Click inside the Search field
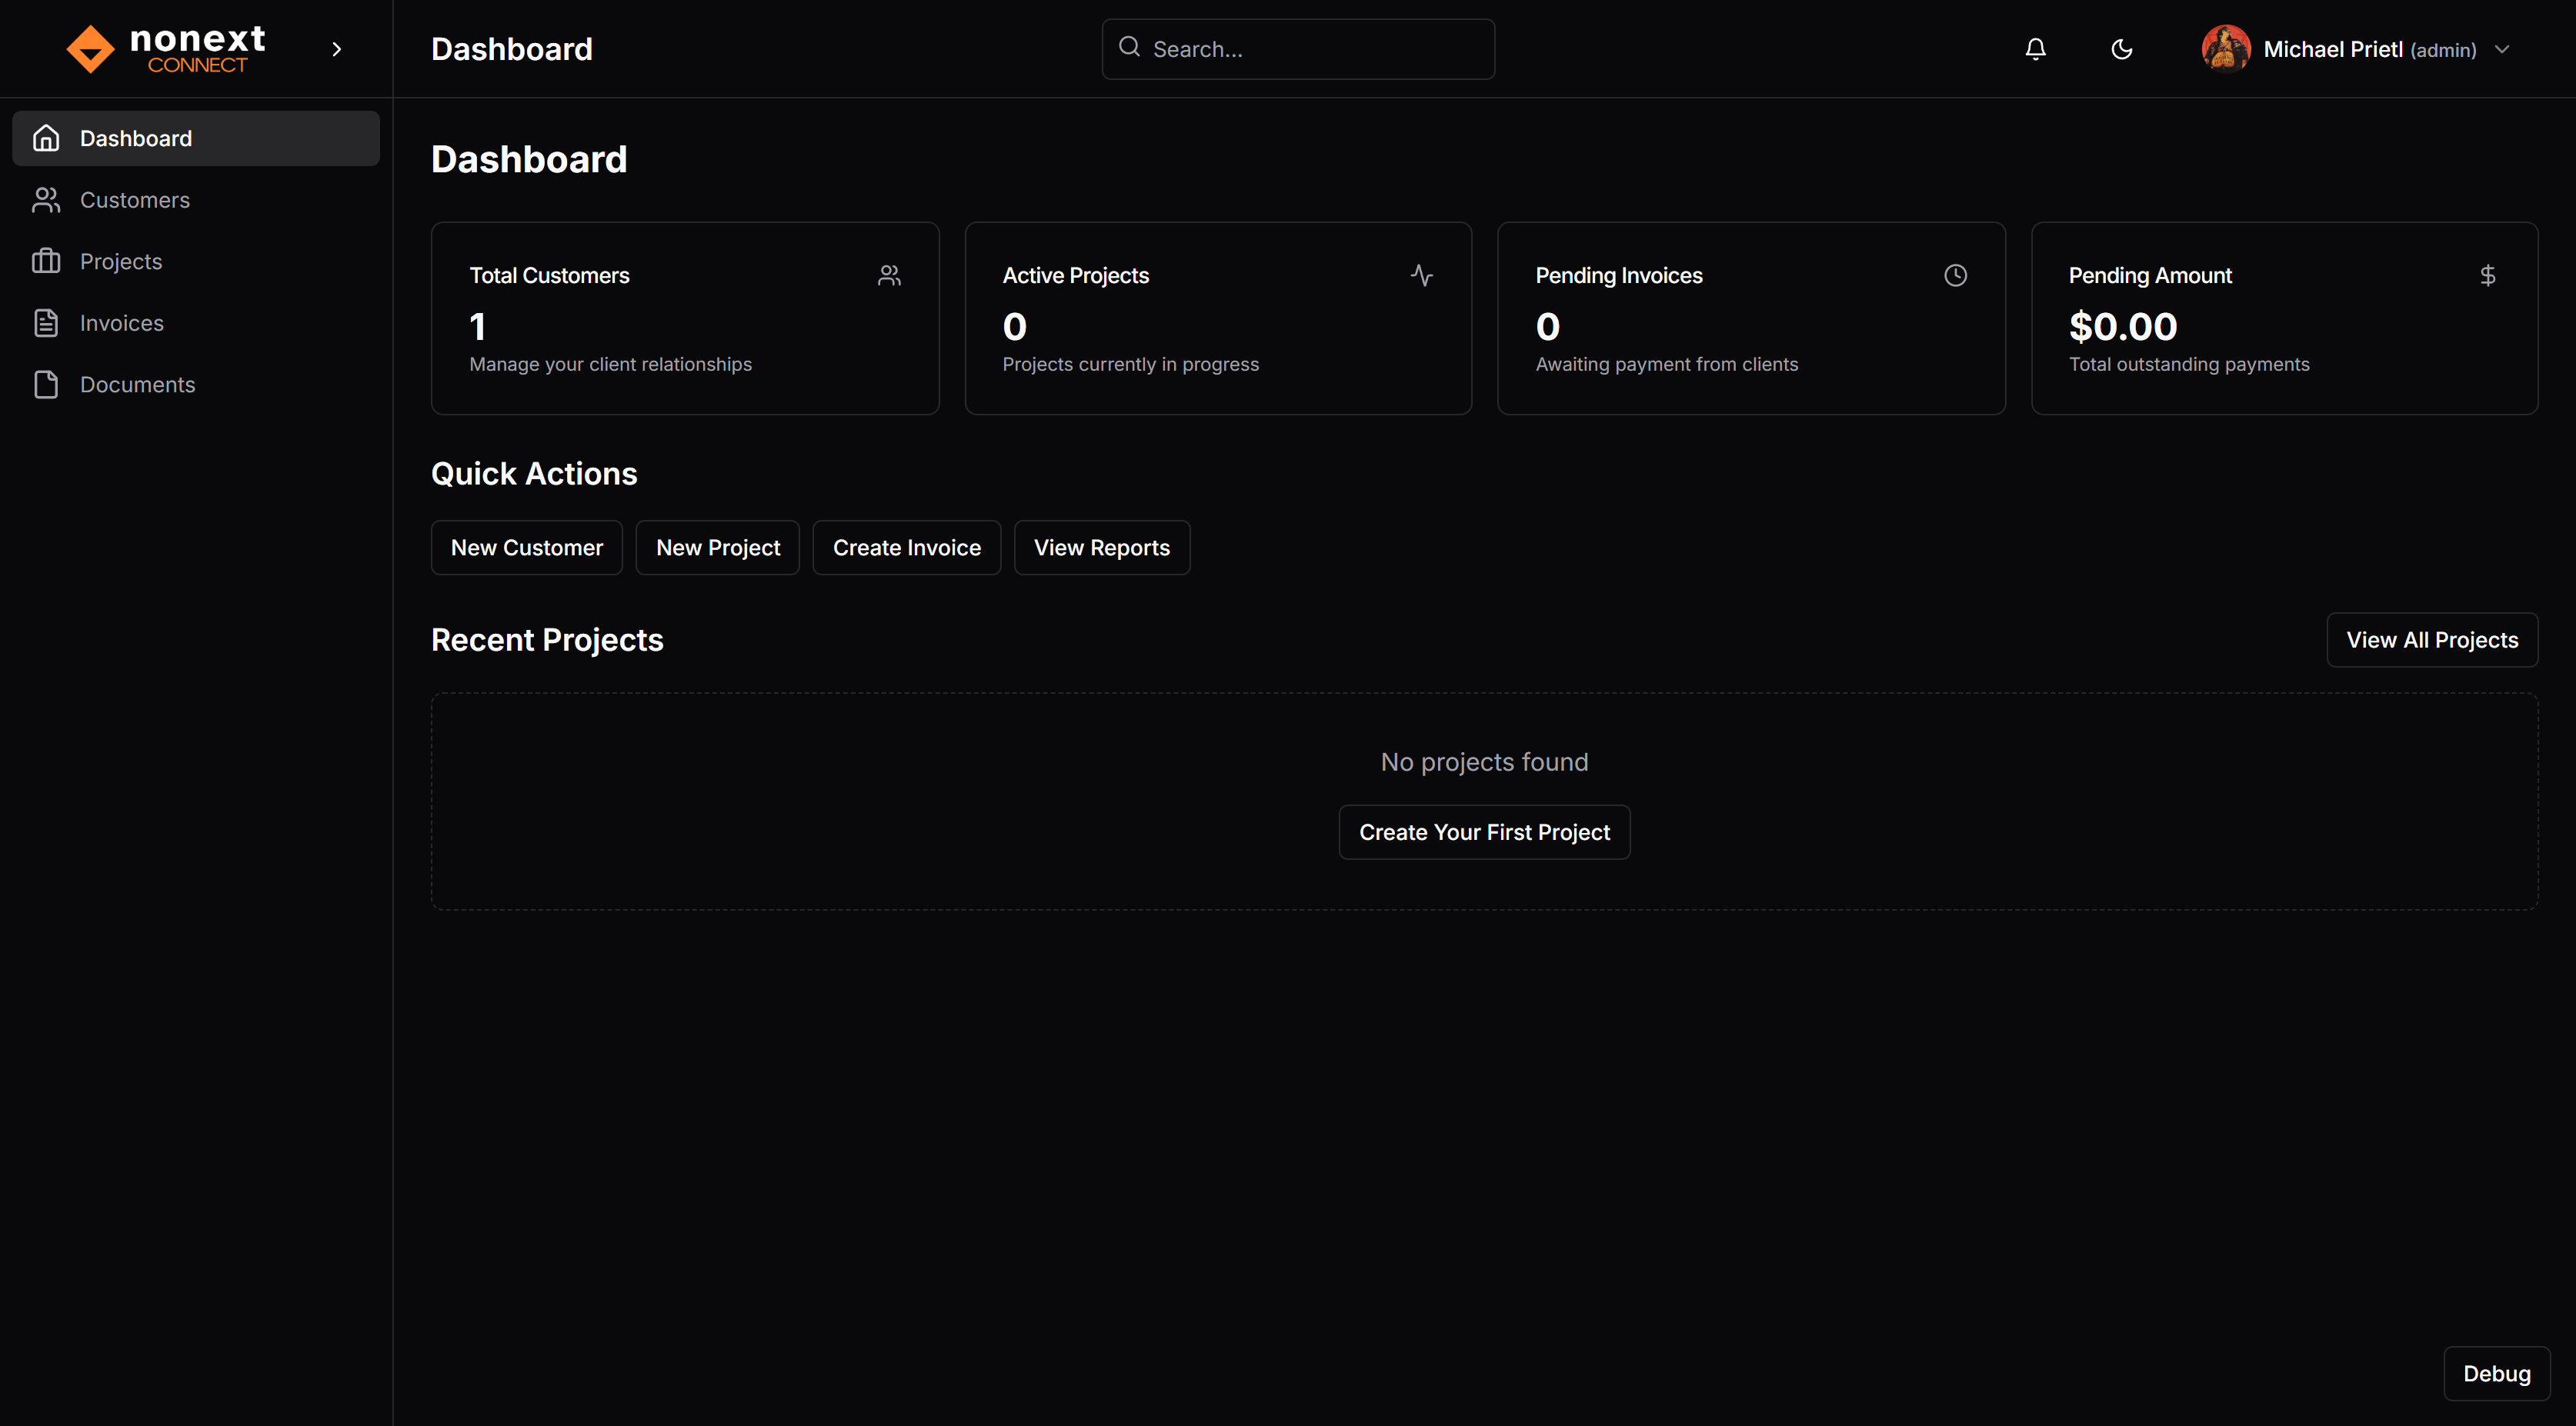2576x1426 pixels. tap(1297, 48)
